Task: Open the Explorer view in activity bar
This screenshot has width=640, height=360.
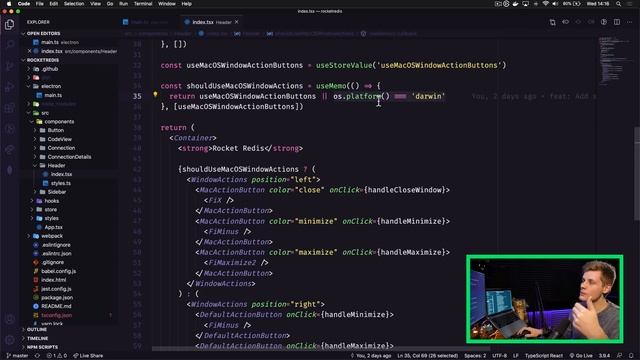Action: point(9,24)
